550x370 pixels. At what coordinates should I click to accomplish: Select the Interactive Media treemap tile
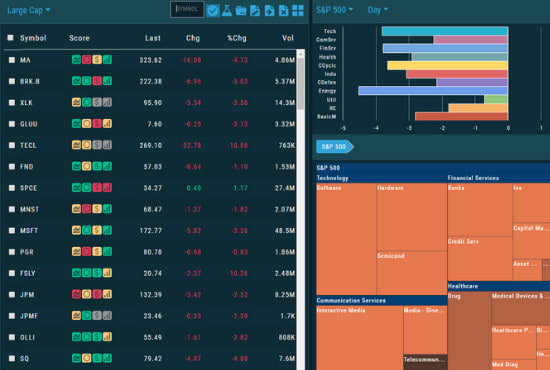pyautogui.click(x=360, y=337)
